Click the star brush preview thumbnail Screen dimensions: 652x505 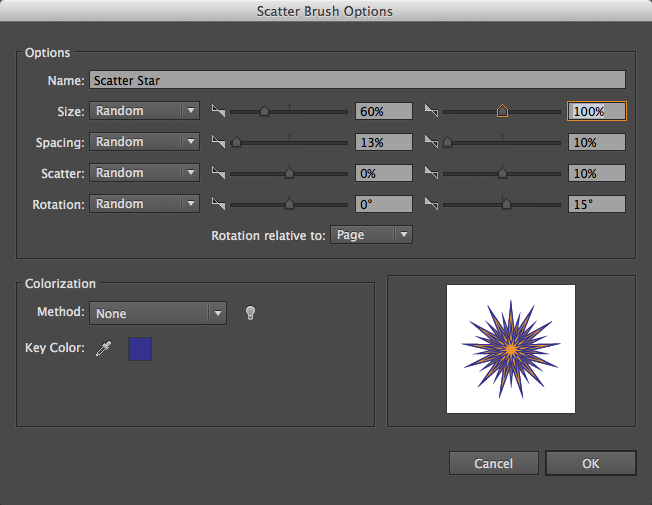(511, 349)
